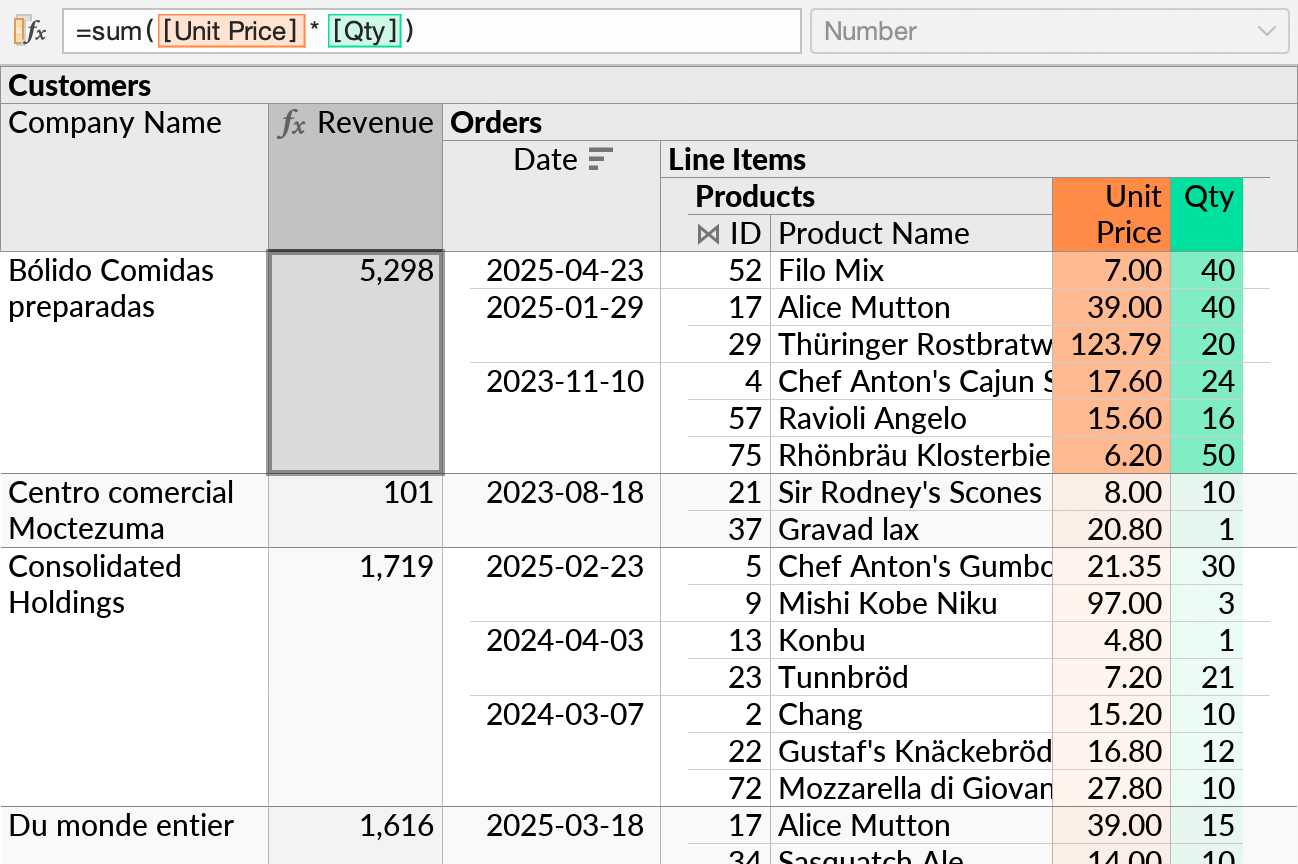Select the [Qty] field token in the formula
The image size is (1298, 864).
click(366, 30)
